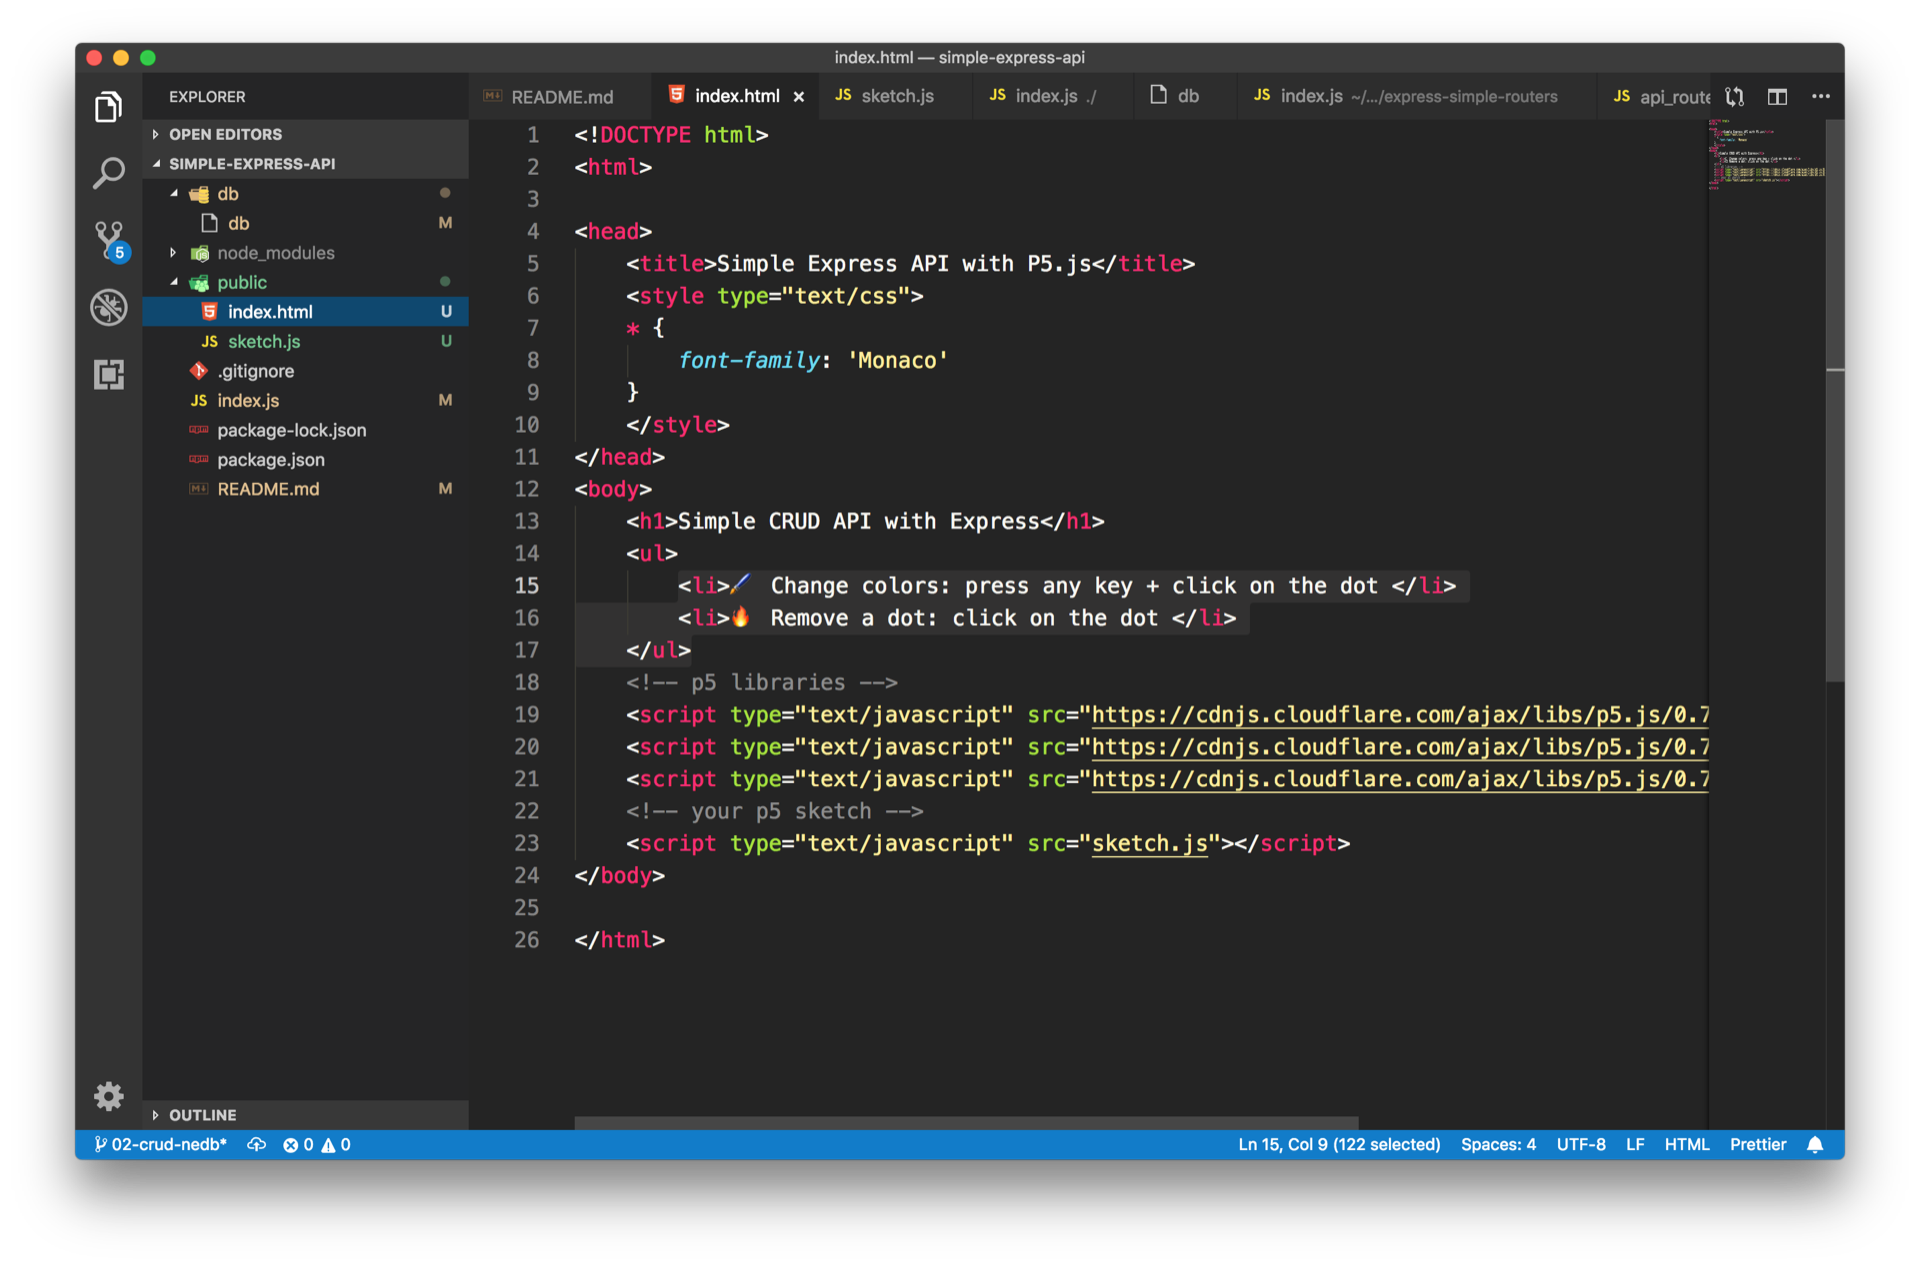
Task: Click the Split Editor icon
Action: 1777,96
